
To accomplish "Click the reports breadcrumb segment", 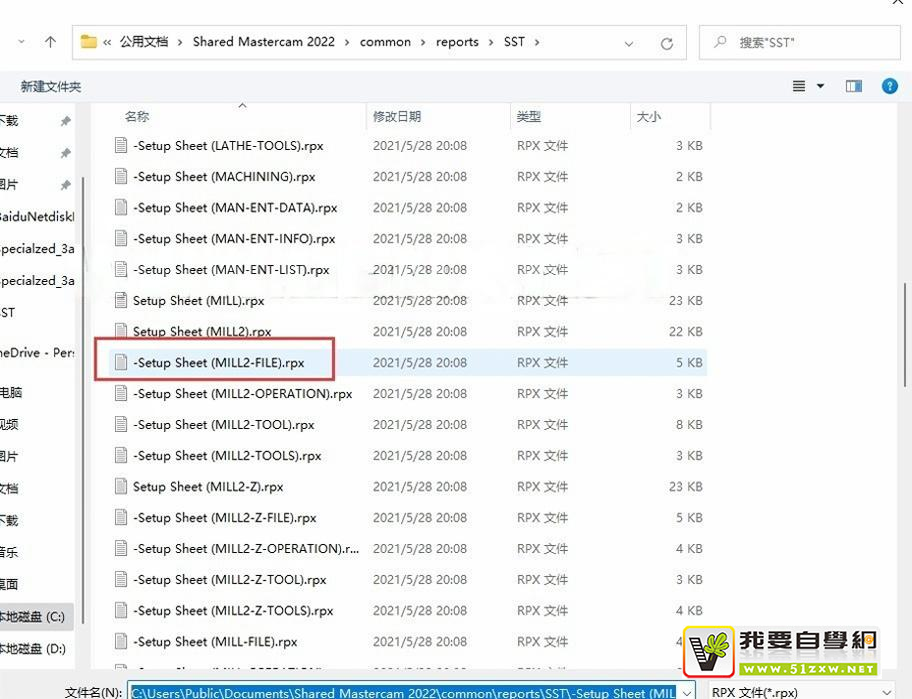I will [x=457, y=42].
